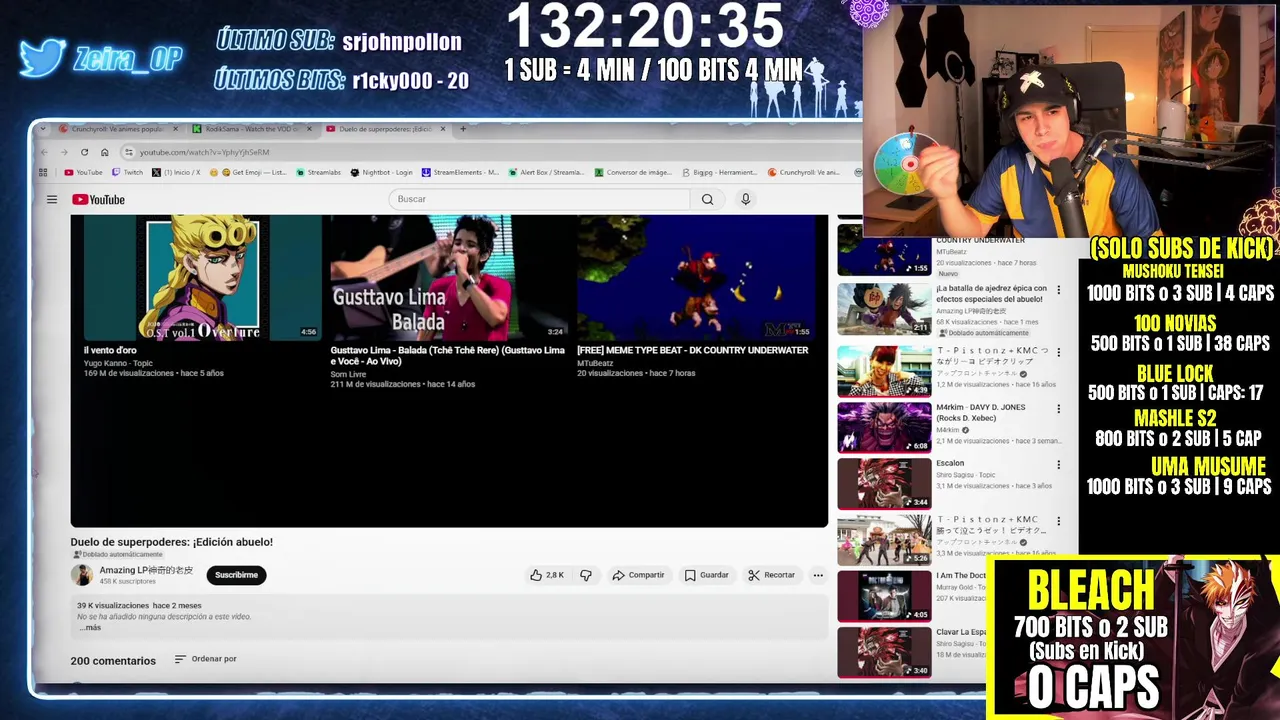Click the YouTube logo to go home

tap(98, 200)
